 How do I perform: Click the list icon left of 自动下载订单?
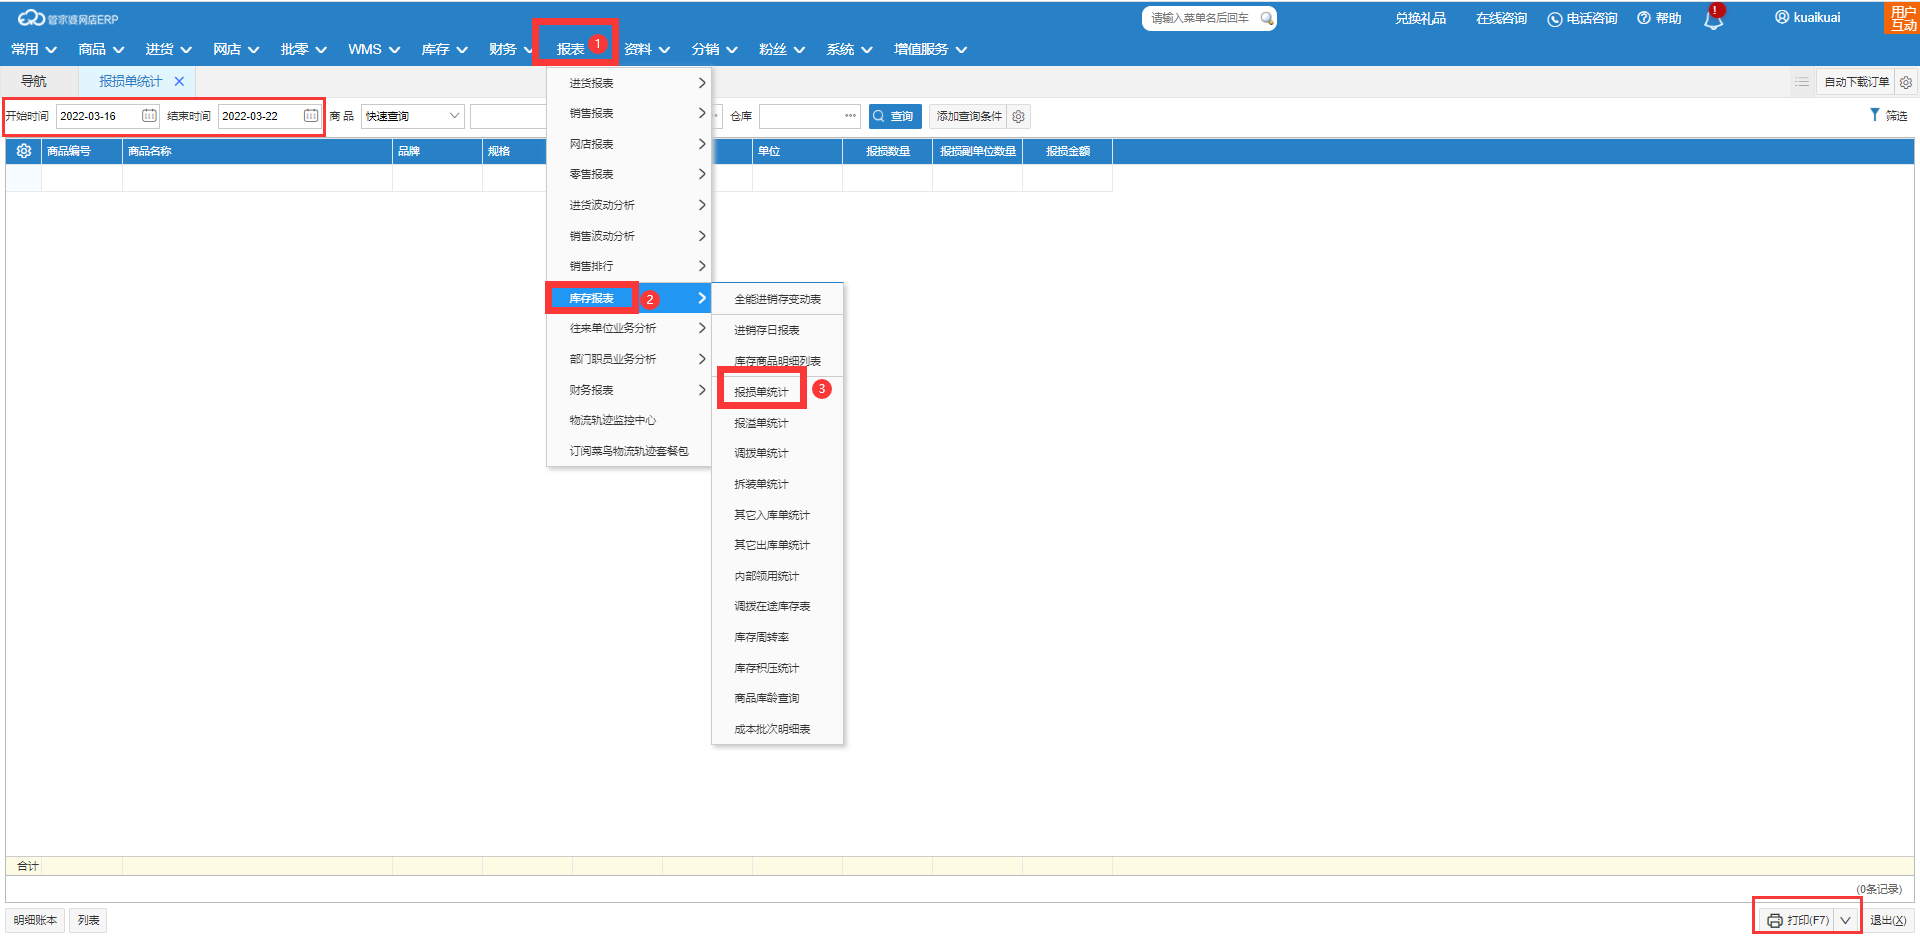1802,82
